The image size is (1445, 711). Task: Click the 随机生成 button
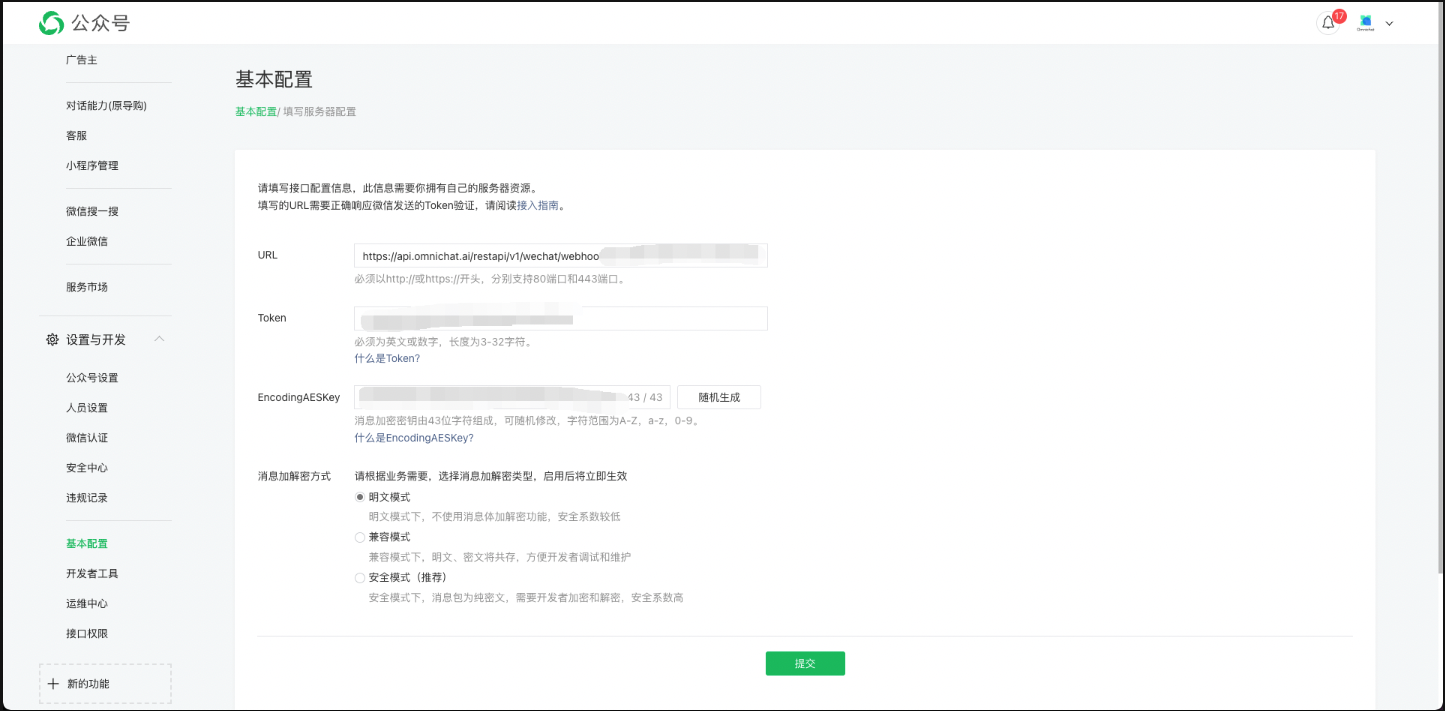pyautogui.click(x=718, y=397)
